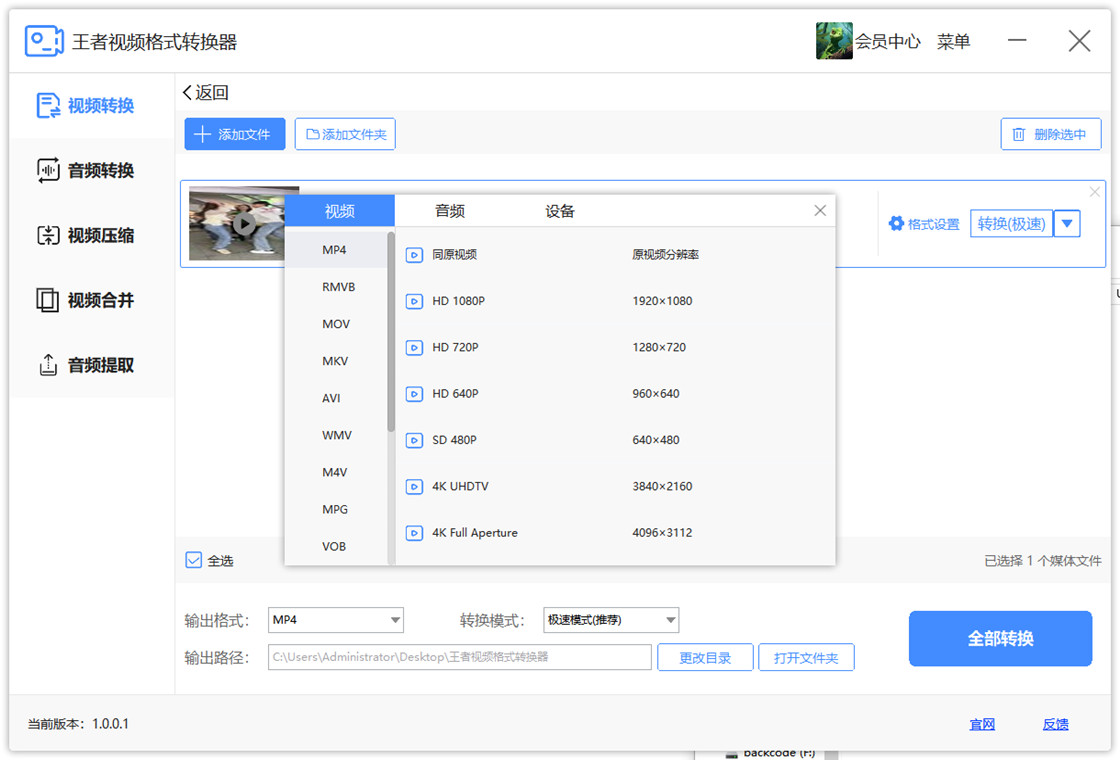The height and width of the screenshot is (760, 1120).
Task: Open the 转换模式 dropdown
Action: 611,620
